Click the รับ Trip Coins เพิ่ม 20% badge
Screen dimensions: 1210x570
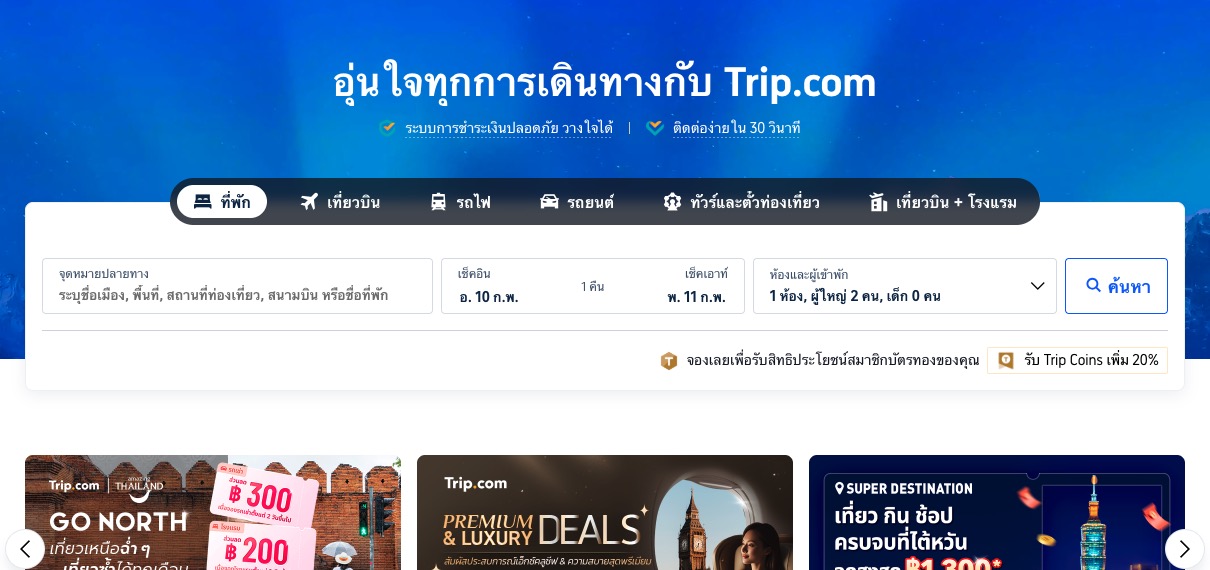(1077, 360)
